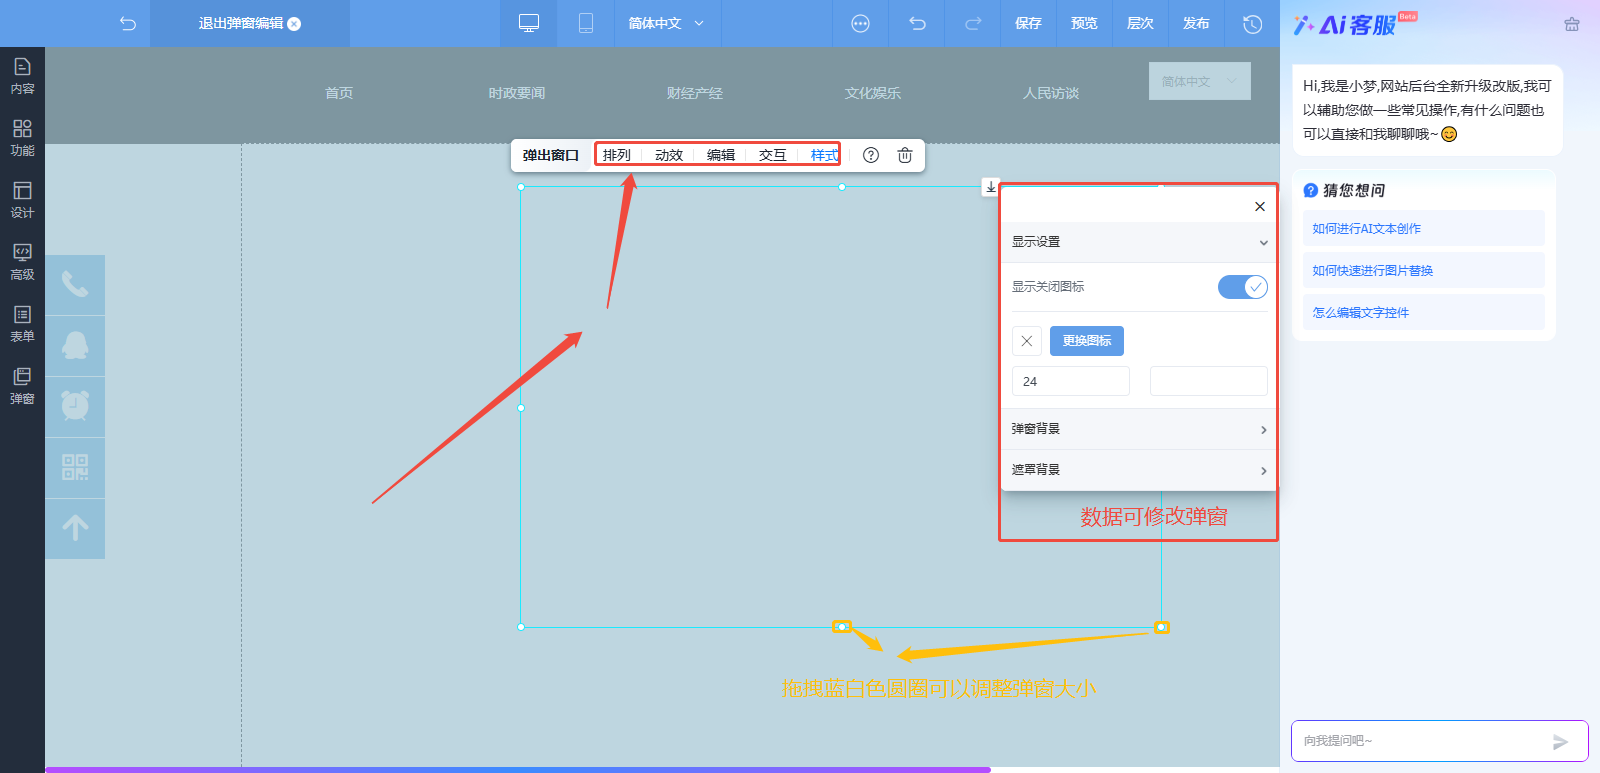Open the history clock icon
This screenshot has height=773, width=1600.
(x=1252, y=23)
